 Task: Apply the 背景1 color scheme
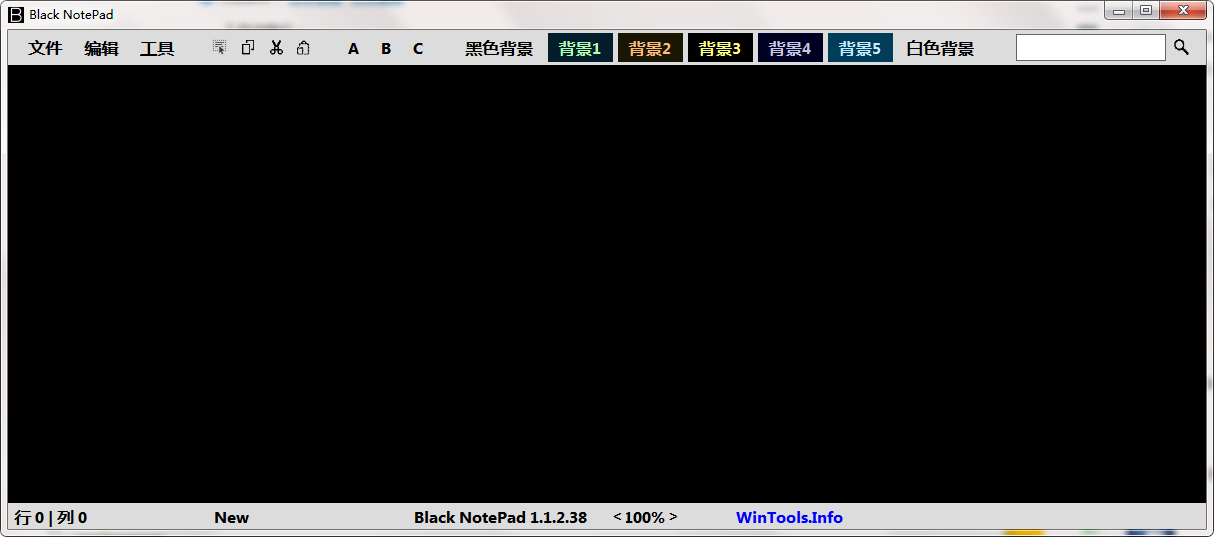click(580, 48)
